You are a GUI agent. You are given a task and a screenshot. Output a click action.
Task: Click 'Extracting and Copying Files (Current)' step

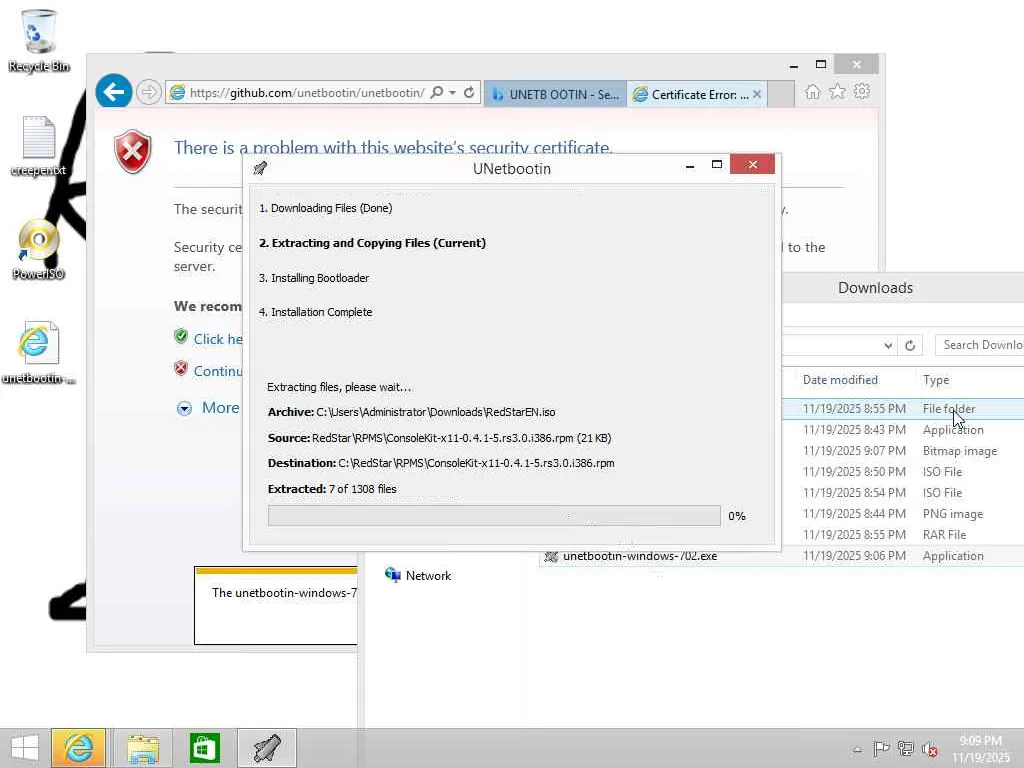pyautogui.click(x=372, y=243)
